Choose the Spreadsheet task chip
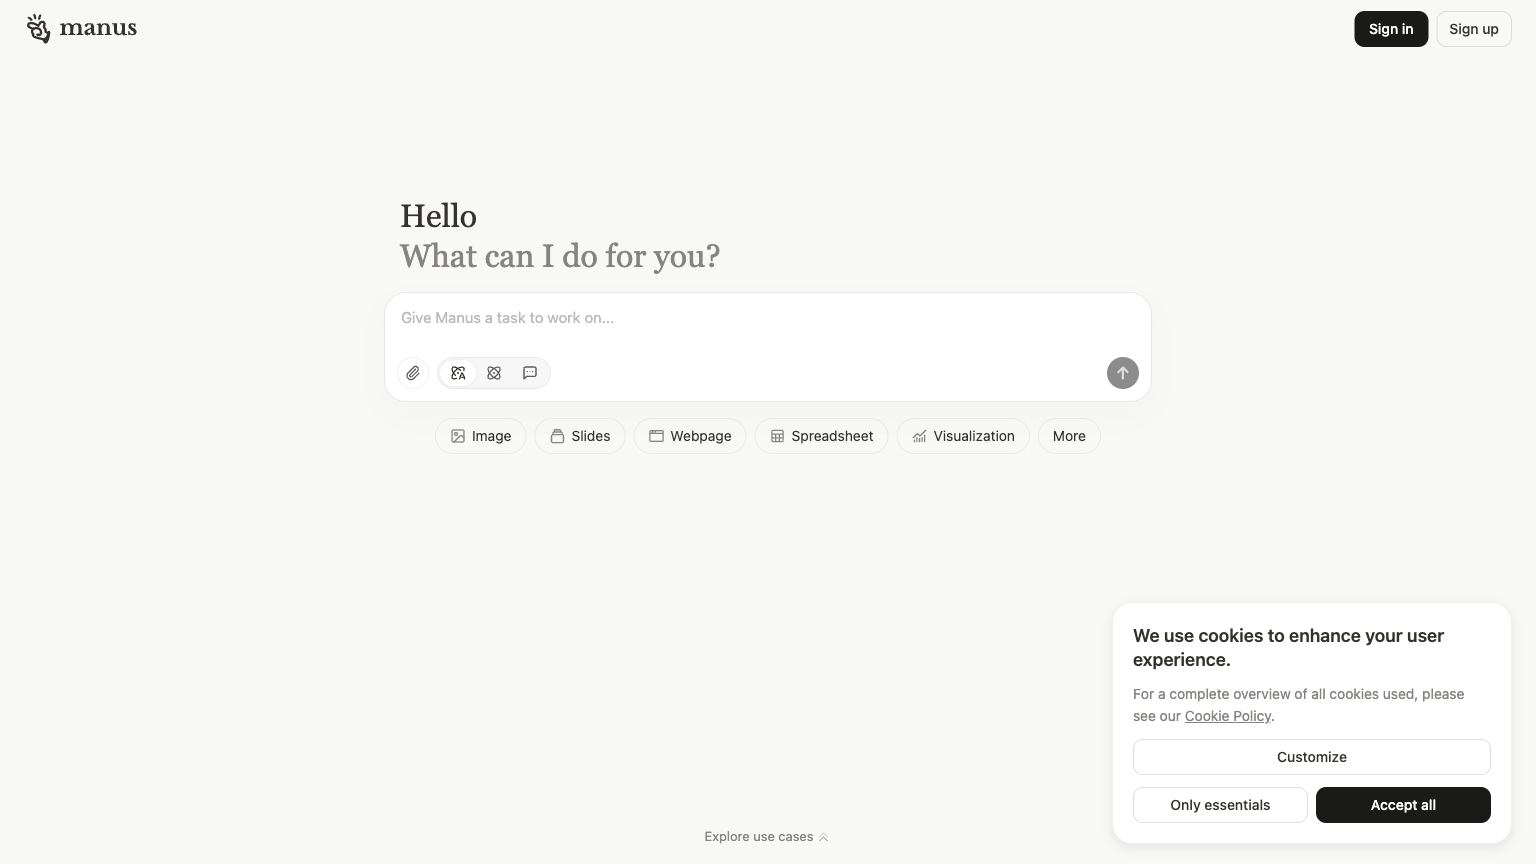This screenshot has width=1536, height=864. [821, 436]
